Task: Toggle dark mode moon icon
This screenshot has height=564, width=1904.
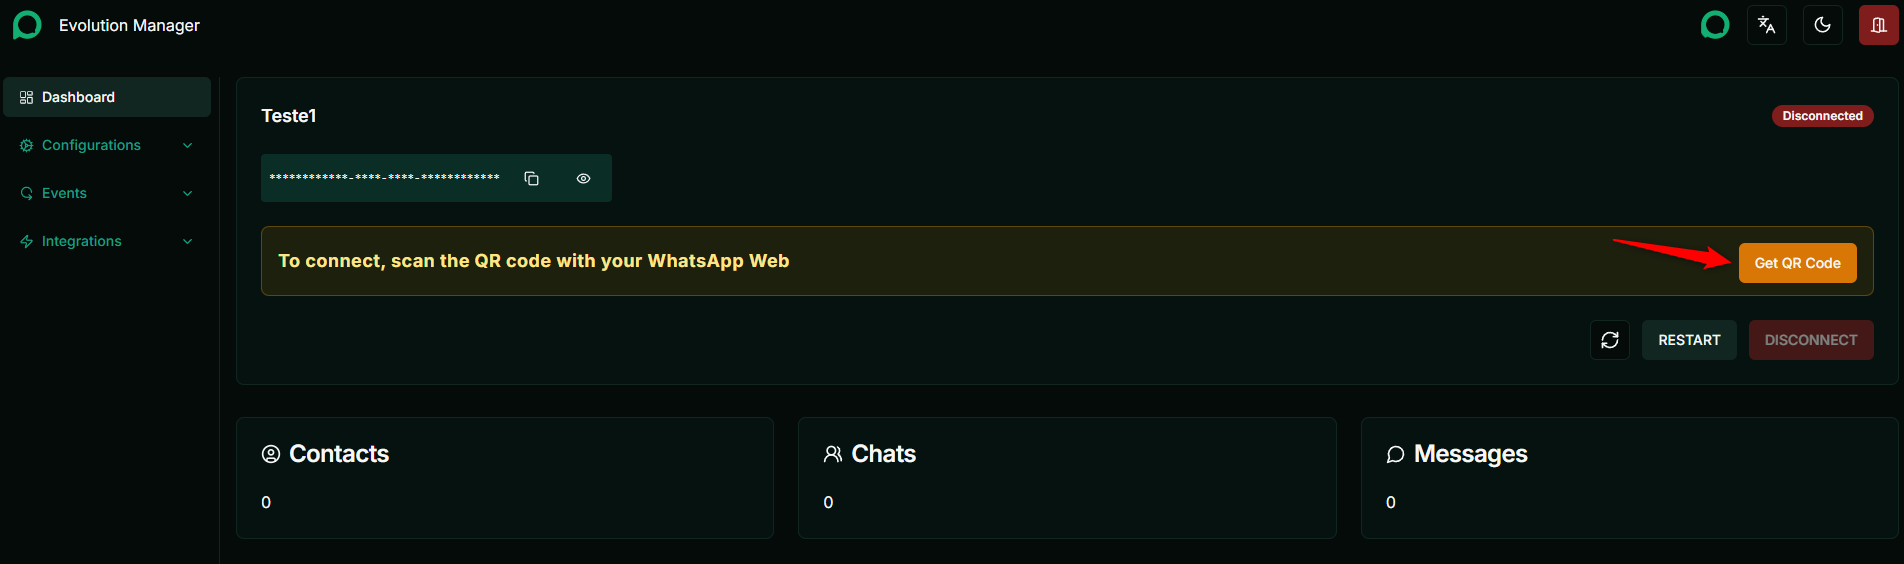Action: [x=1823, y=25]
